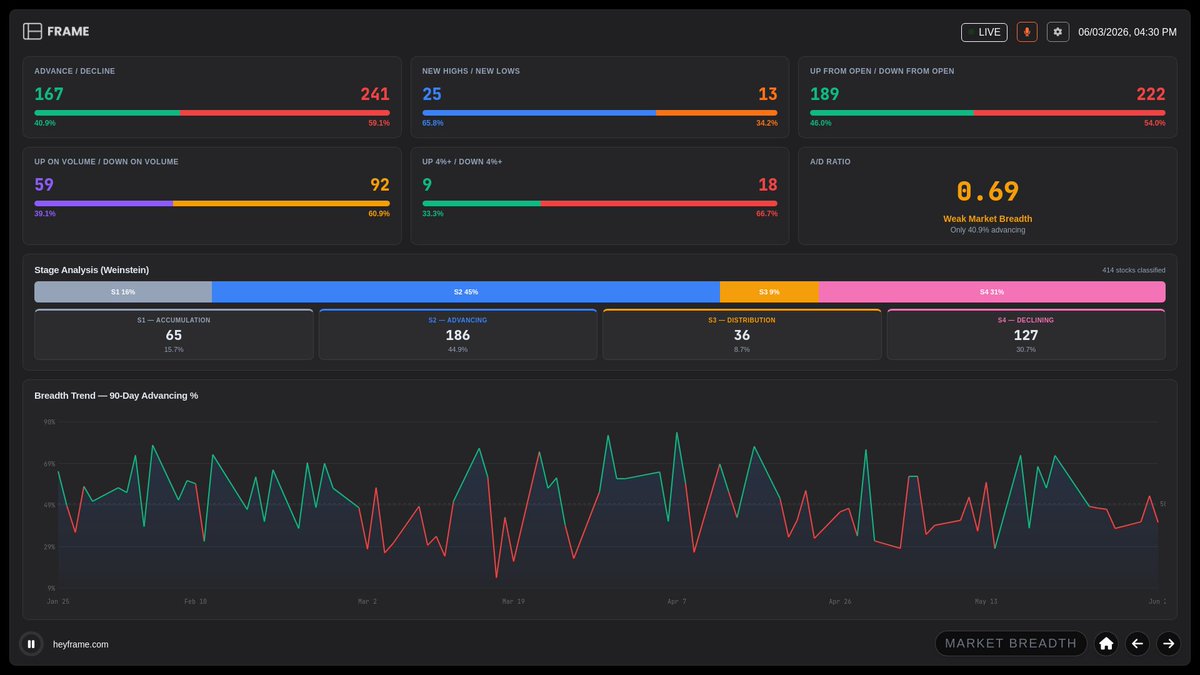This screenshot has height=675, width=1200.
Task: Select the S3 9% bar segment
Action: coord(769,292)
